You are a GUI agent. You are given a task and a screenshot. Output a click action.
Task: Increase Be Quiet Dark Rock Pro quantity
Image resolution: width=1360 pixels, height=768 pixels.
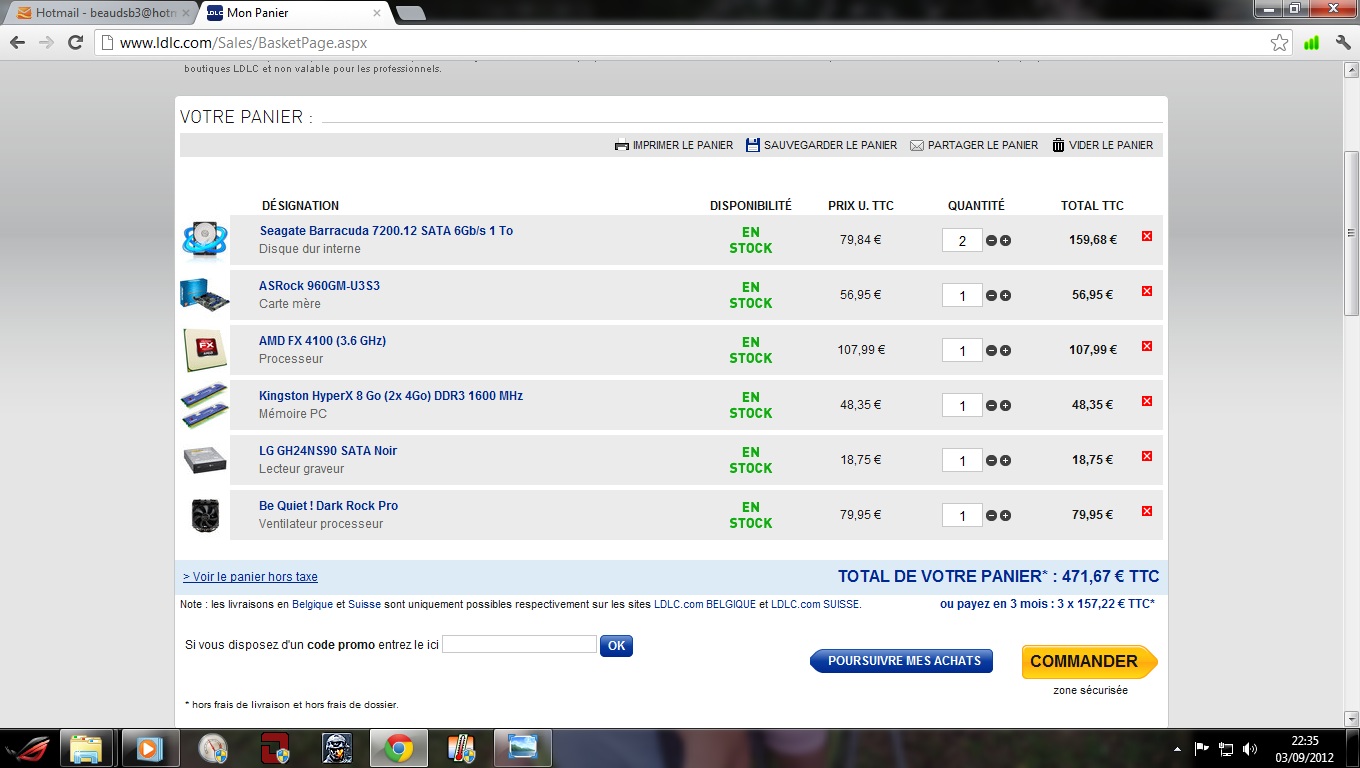point(1005,515)
